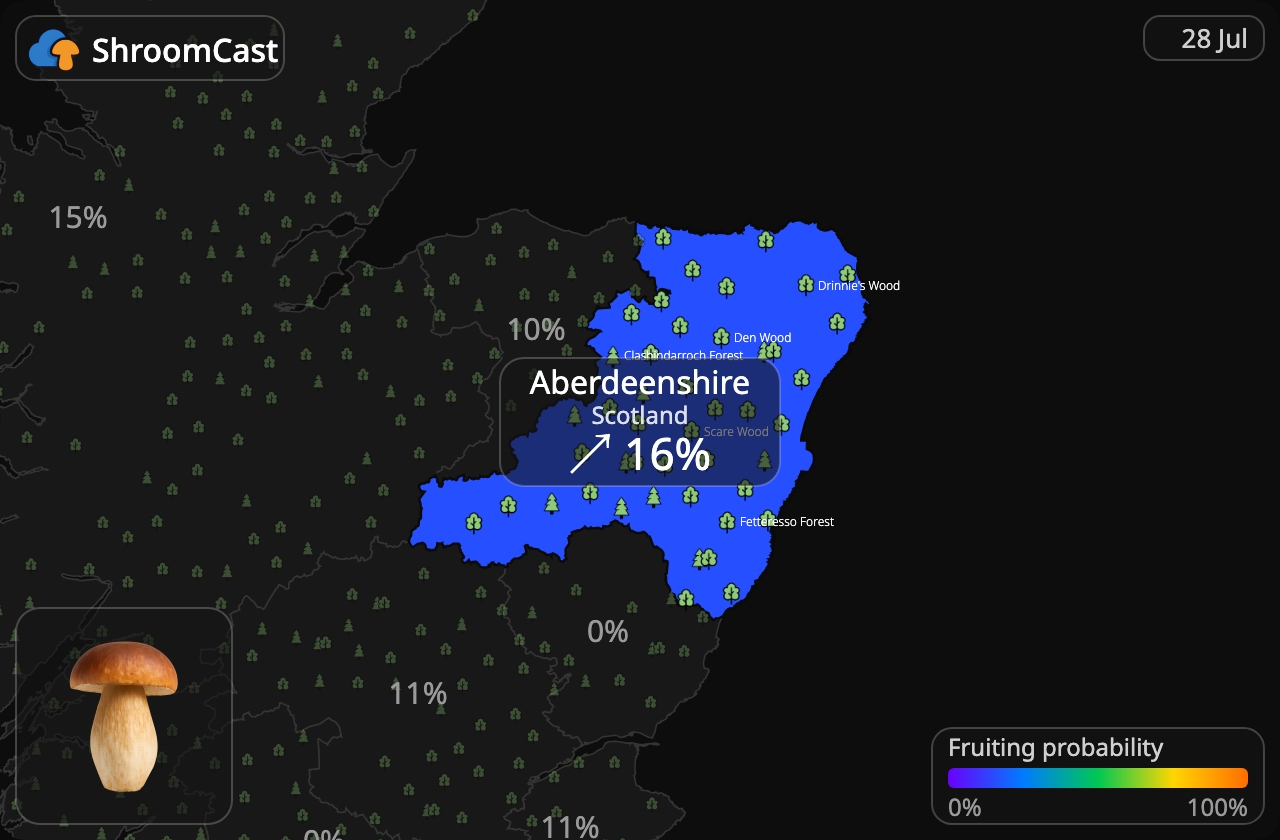
Task: Click the Fetteresso Forest label
Action: point(787,522)
